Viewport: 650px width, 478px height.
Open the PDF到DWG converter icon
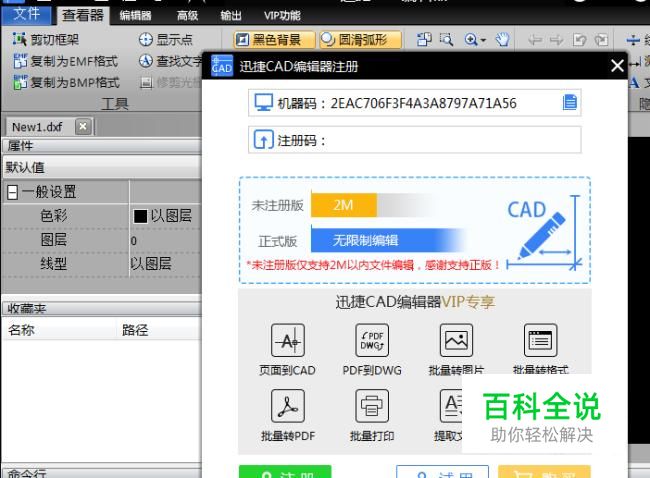coord(372,340)
